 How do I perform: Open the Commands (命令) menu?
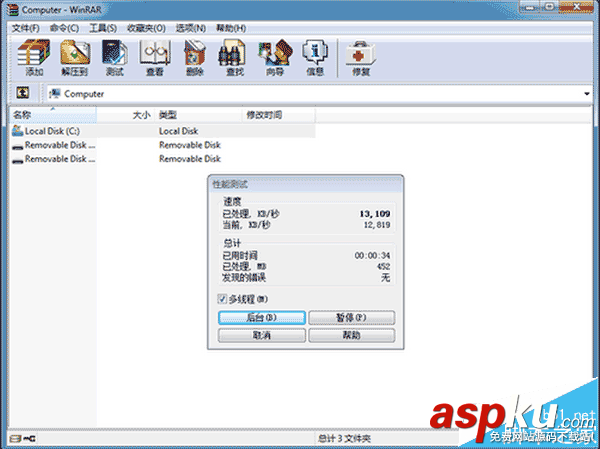64,28
